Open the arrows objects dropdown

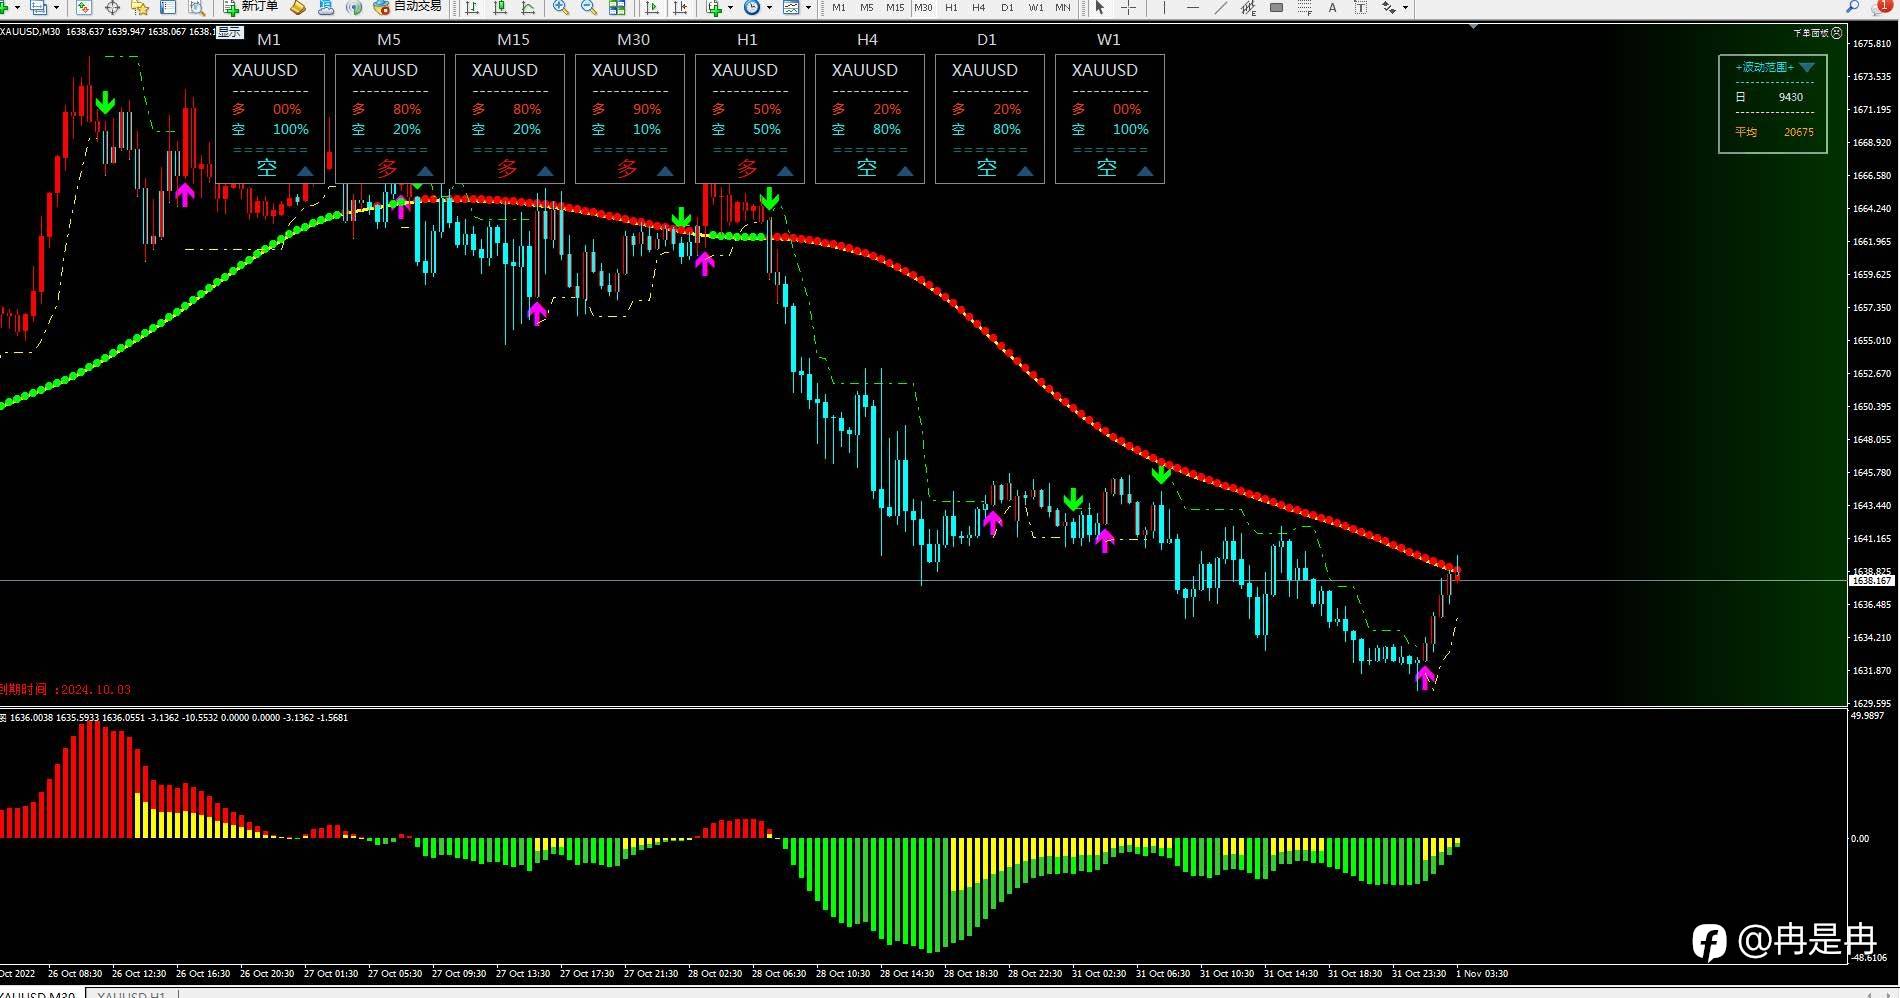[1405, 7]
